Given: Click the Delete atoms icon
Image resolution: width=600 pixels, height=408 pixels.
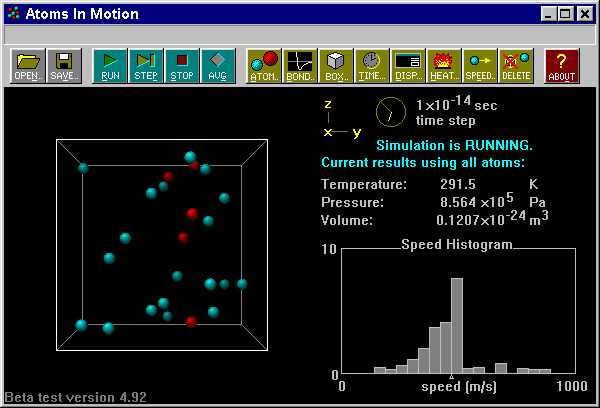Looking at the screenshot, I should [x=516, y=65].
